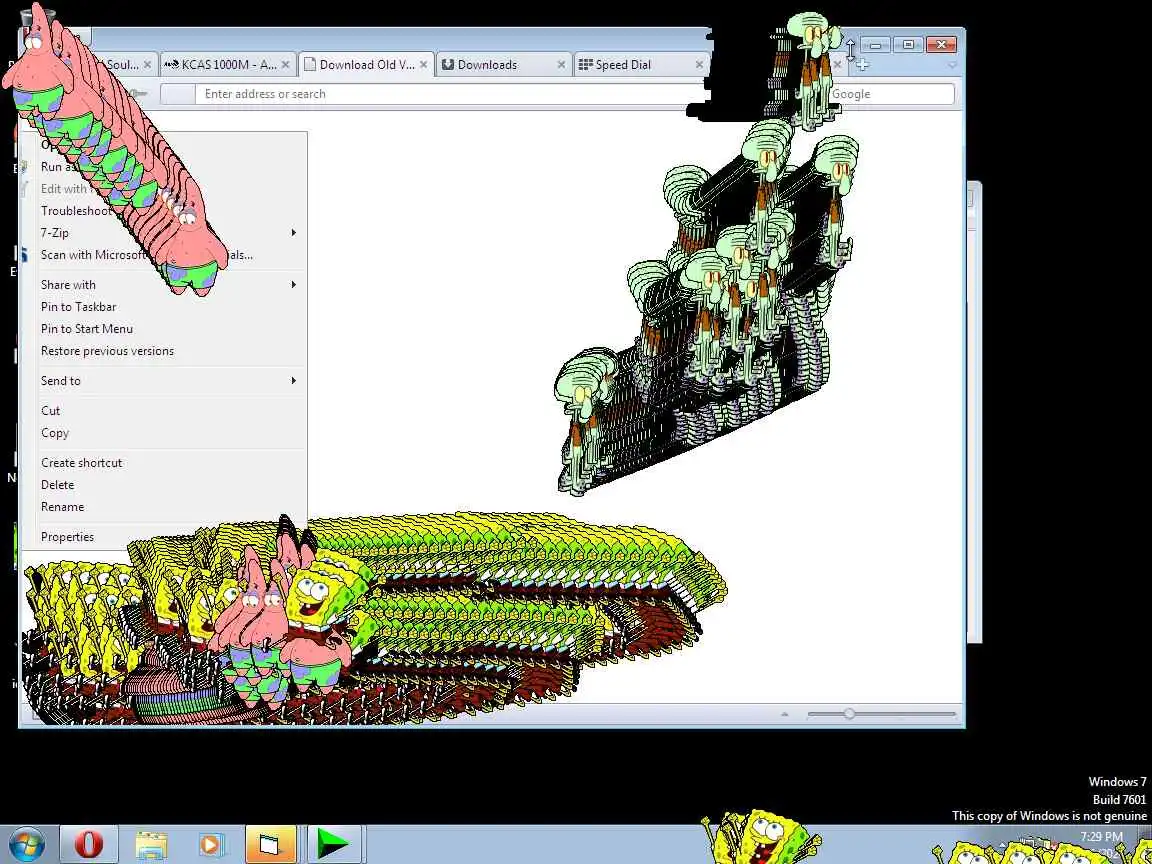Viewport: 1152px width, 864px height.
Task: Select the active window-folder taskbar icon
Action: tap(270, 844)
